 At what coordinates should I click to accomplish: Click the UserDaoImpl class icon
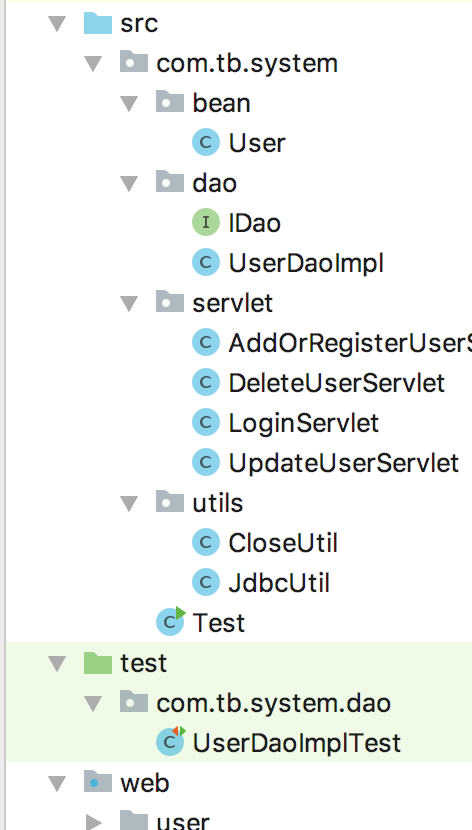[205, 263]
